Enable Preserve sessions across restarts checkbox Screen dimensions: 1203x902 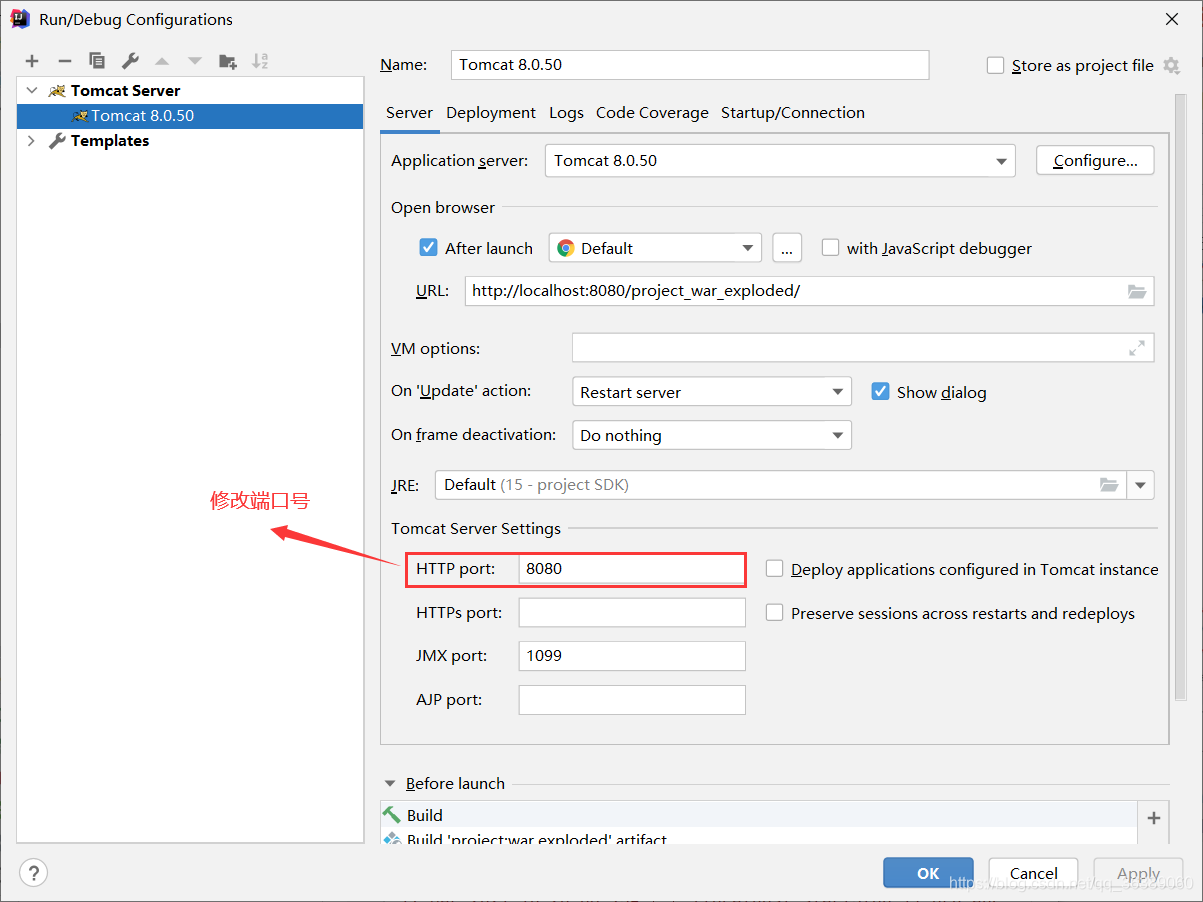(x=774, y=613)
